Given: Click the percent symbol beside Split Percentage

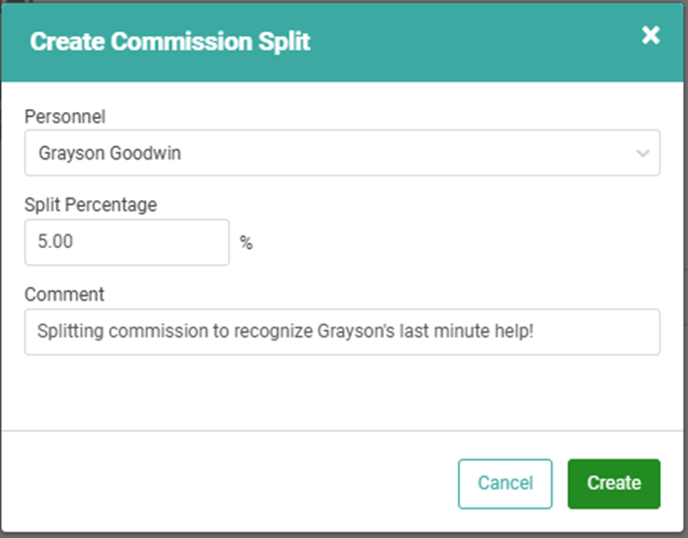Looking at the screenshot, I should (246, 243).
